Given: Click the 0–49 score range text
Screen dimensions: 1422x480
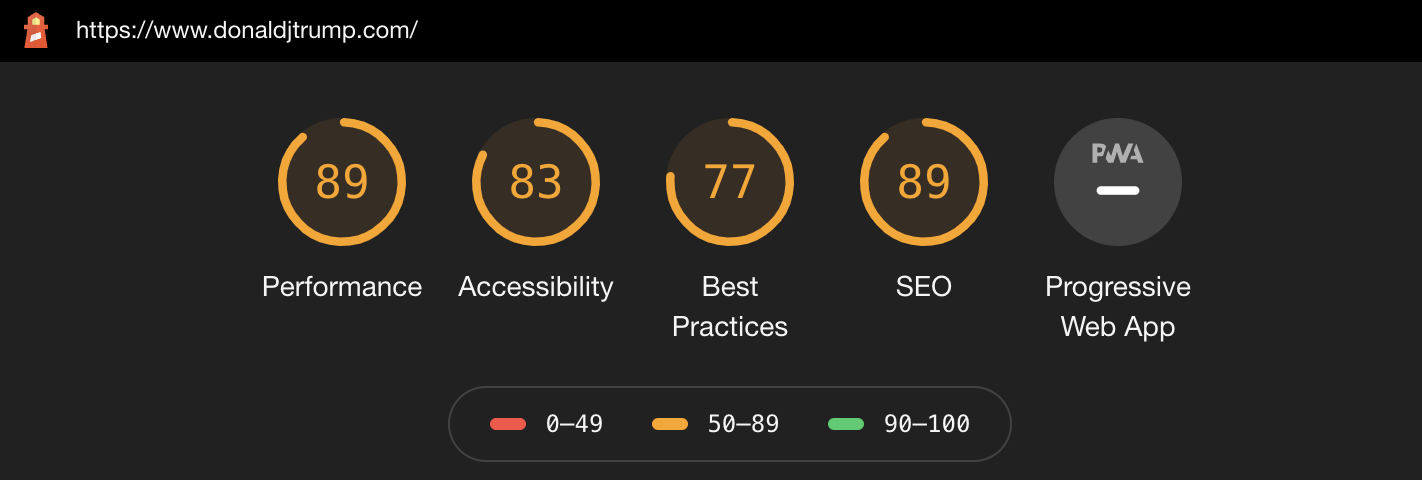Looking at the screenshot, I should [x=575, y=424].
